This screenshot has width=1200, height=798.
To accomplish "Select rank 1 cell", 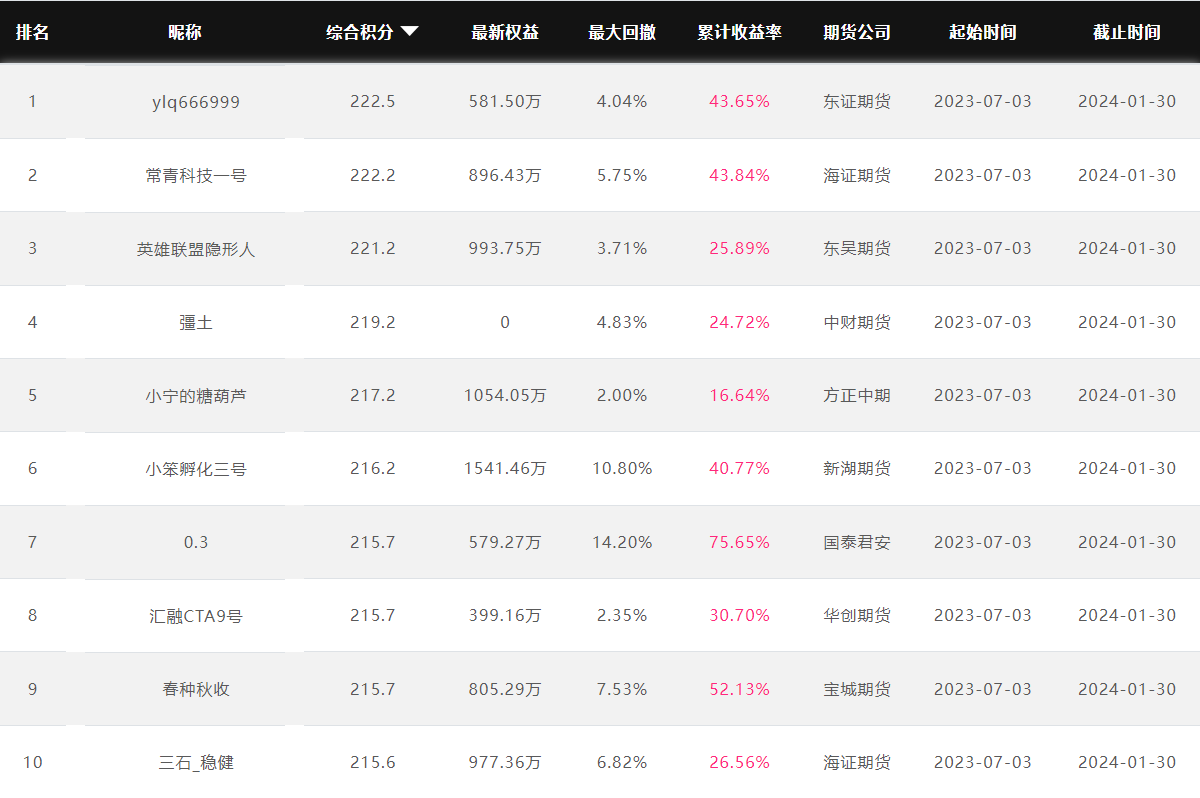I will [32, 101].
